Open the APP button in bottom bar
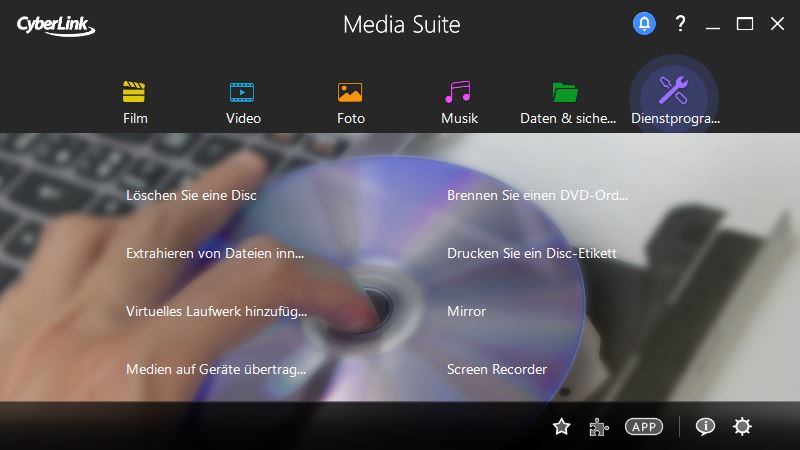 pyautogui.click(x=644, y=427)
